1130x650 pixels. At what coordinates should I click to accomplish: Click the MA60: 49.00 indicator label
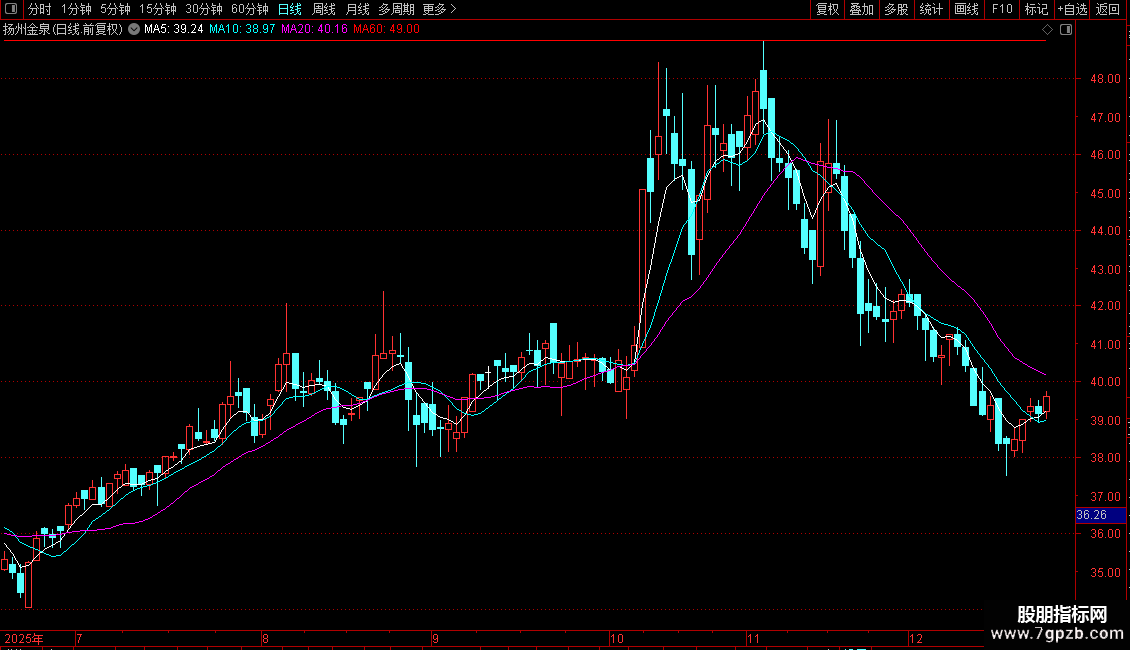tap(386, 30)
